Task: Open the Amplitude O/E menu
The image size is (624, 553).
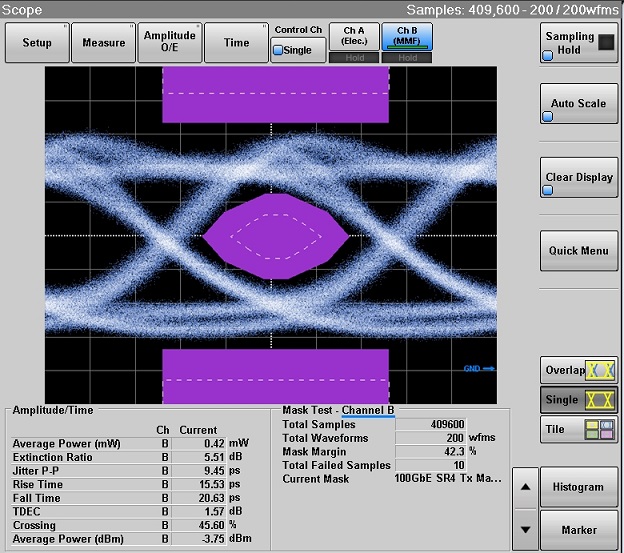Action: 169,43
